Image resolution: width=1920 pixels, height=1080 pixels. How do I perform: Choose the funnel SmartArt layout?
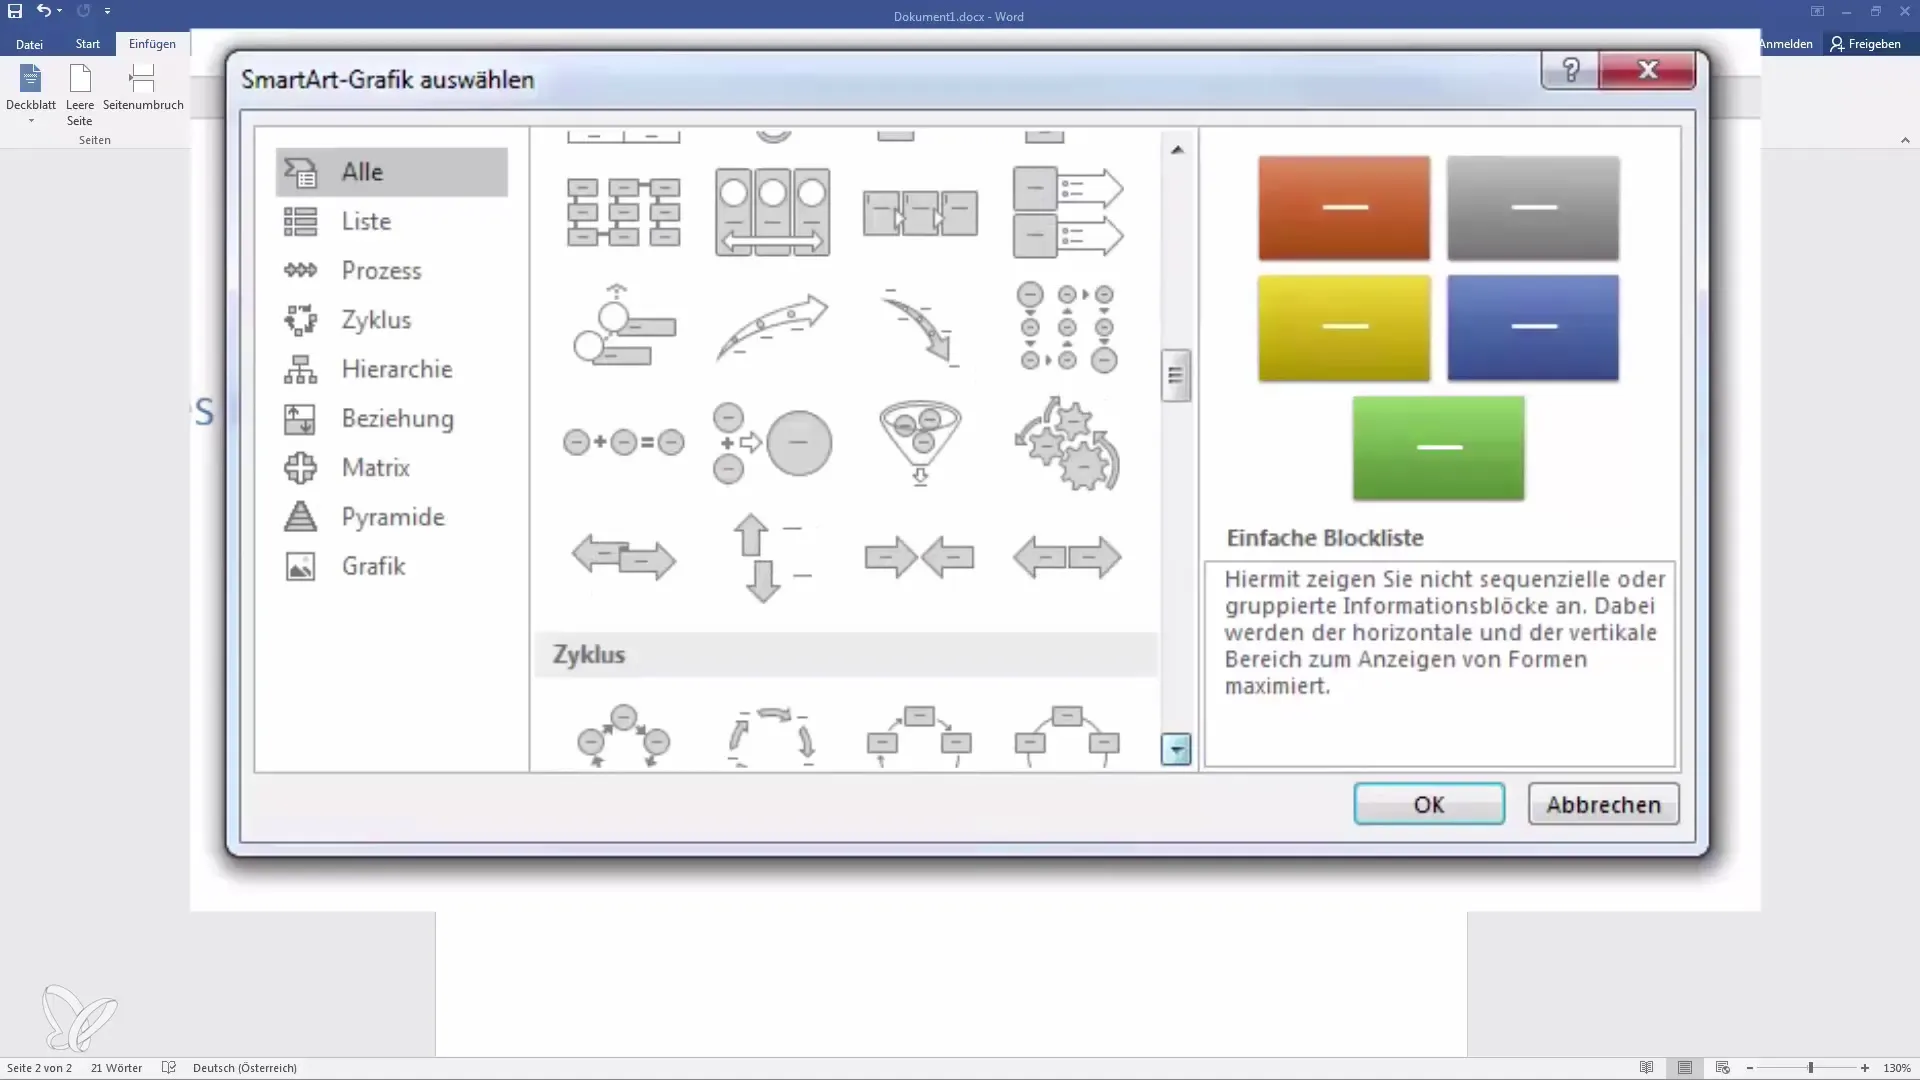click(x=920, y=442)
